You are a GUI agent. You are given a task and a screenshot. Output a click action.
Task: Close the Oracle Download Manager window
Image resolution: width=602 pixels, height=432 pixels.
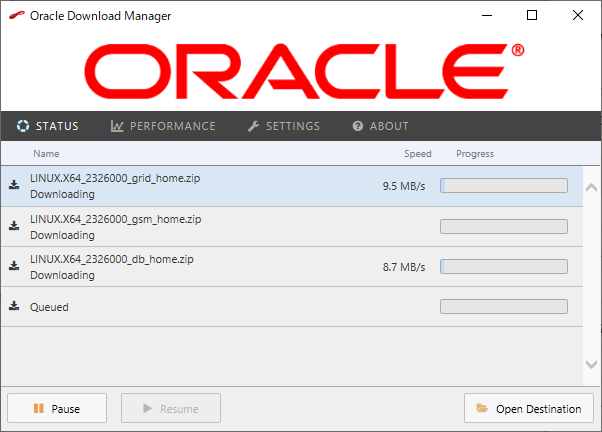578,15
